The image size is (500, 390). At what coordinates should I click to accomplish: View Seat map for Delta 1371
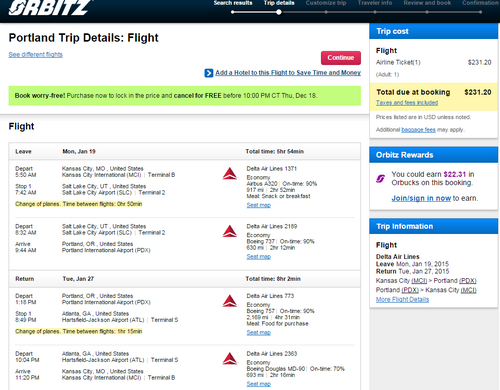click(259, 205)
